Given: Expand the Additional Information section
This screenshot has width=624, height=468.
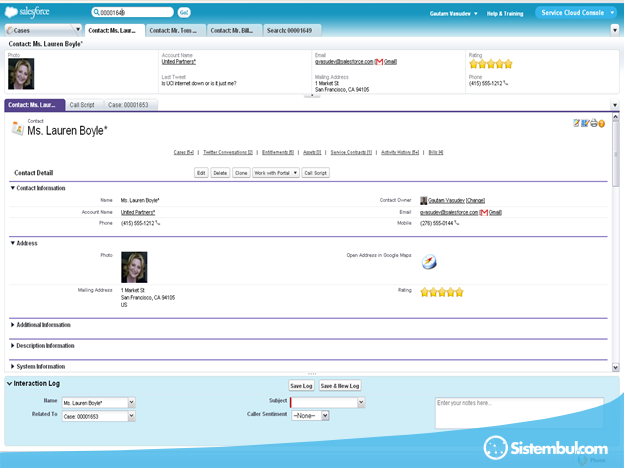Looking at the screenshot, I should pos(13,325).
